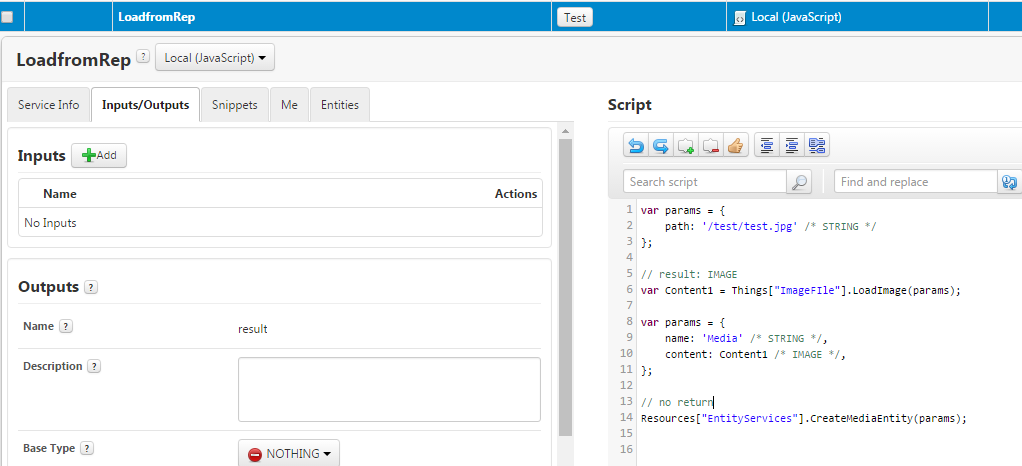Image resolution: width=1022 pixels, height=466 pixels.
Task: Open the Me tab
Action: coord(289,104)
